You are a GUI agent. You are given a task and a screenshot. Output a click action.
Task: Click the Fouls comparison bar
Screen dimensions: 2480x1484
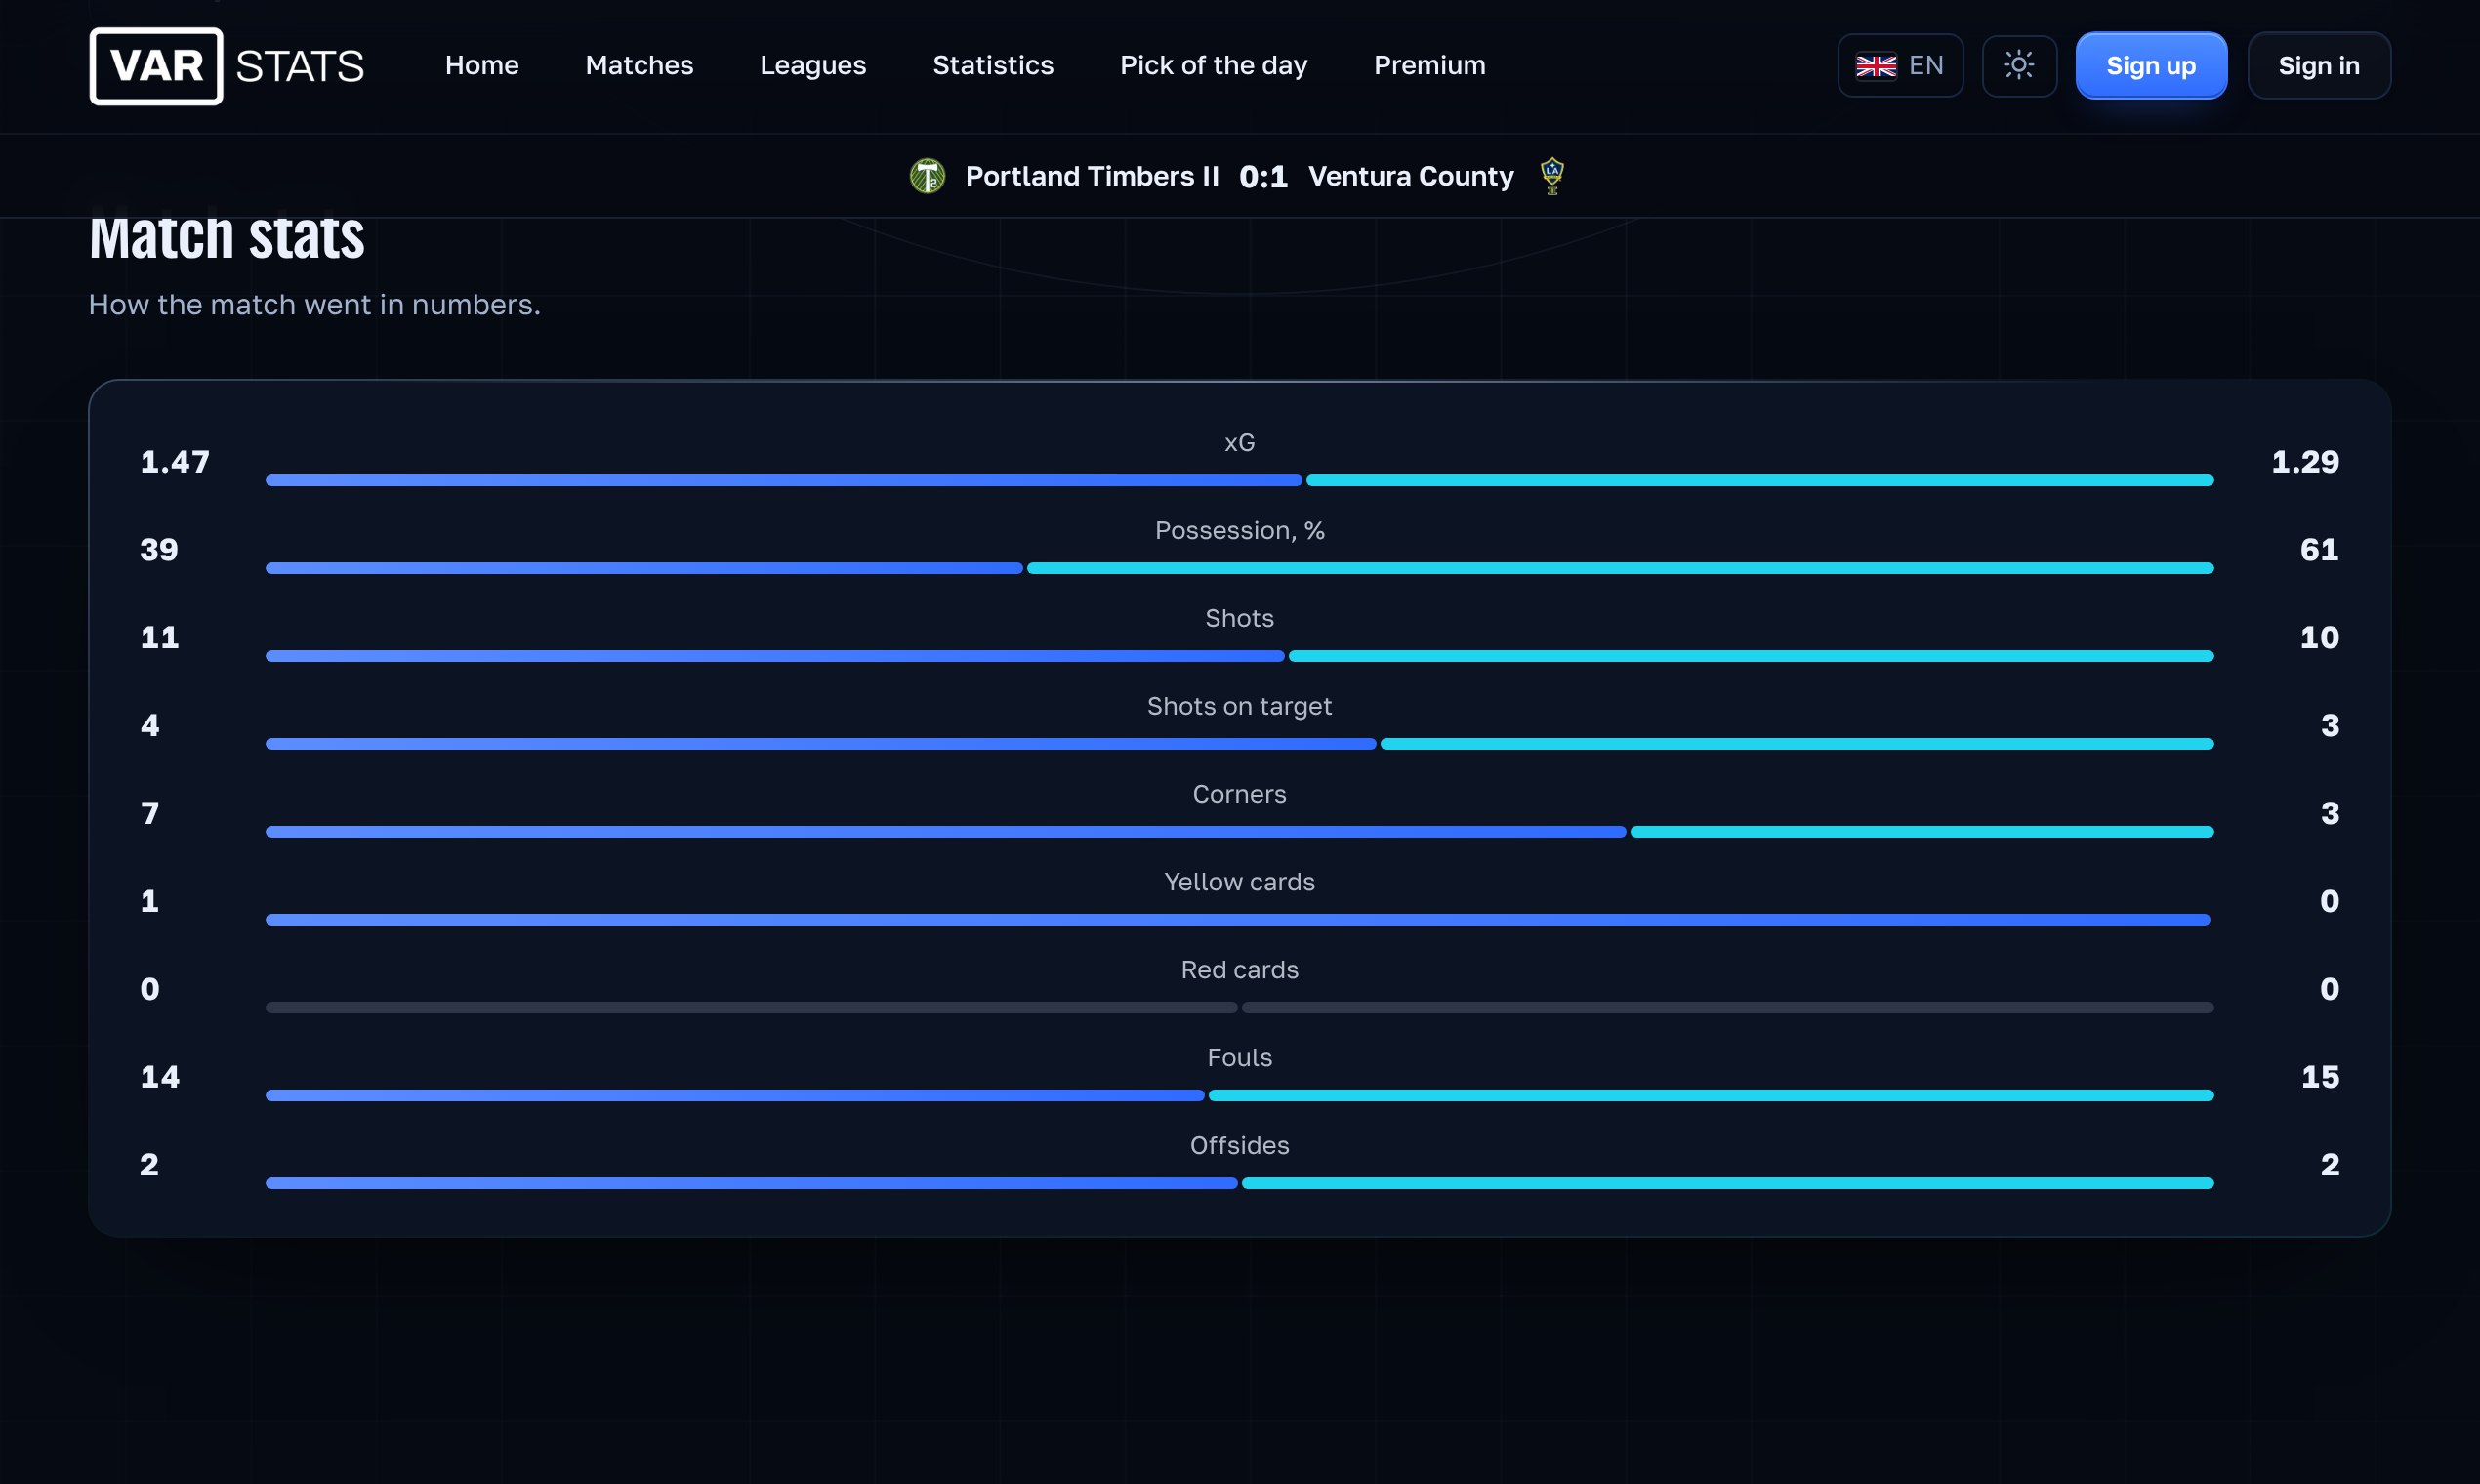(x=1240, y=1096)
